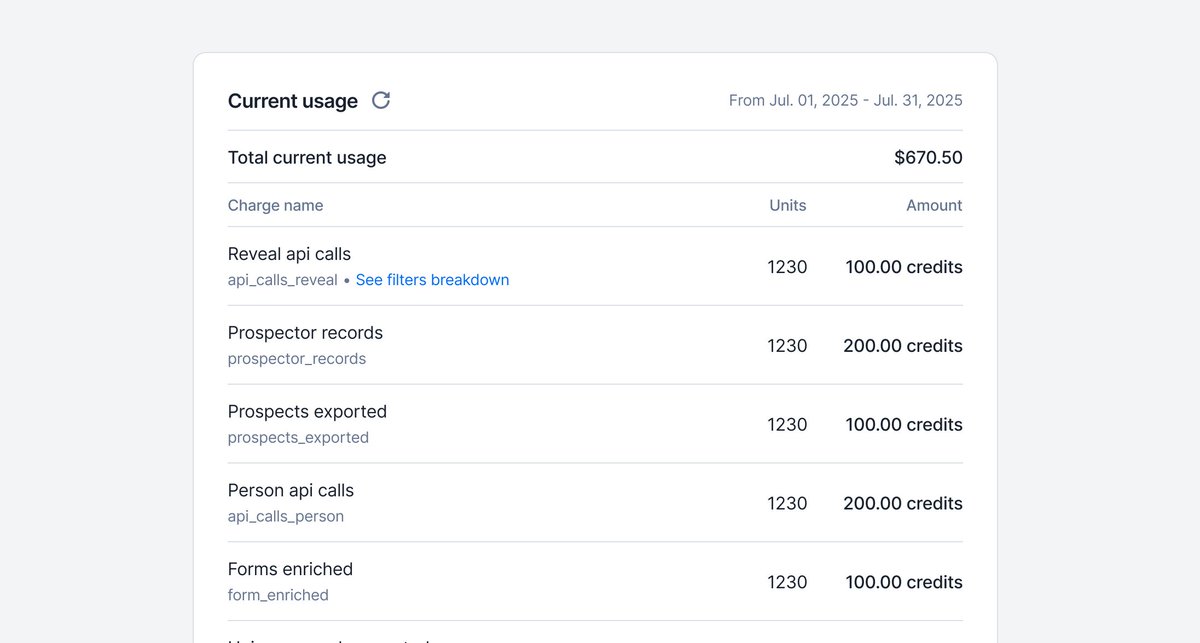Click the api_calls_reveal code text
Image resolution: width=1200 pixels, height=643 pixels.
click(283, 280)
